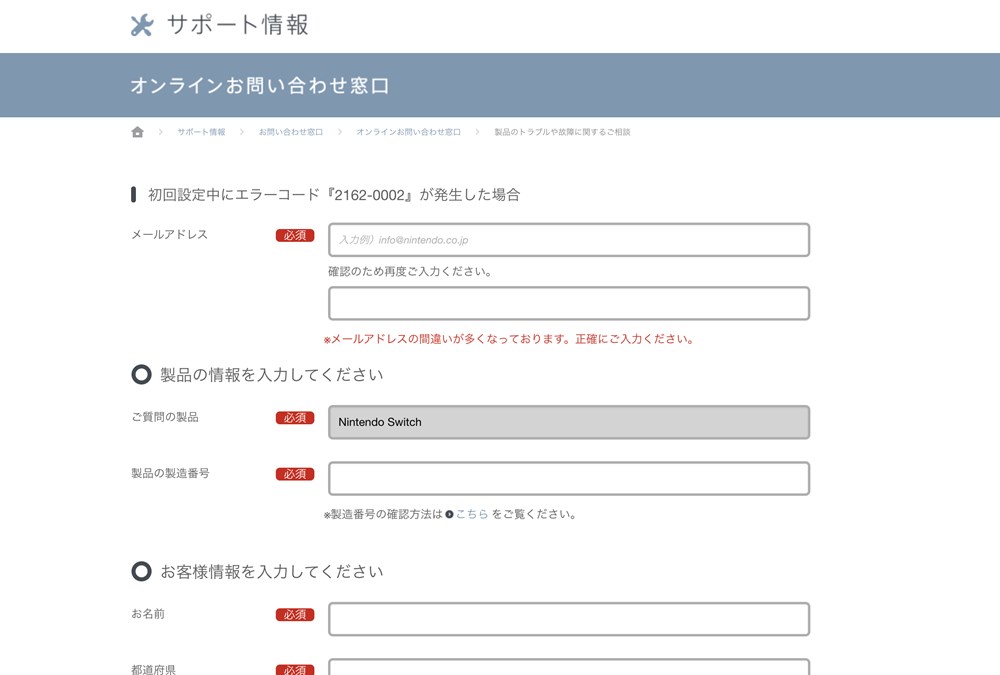Click the email confirmation input field

click(569, 303)
